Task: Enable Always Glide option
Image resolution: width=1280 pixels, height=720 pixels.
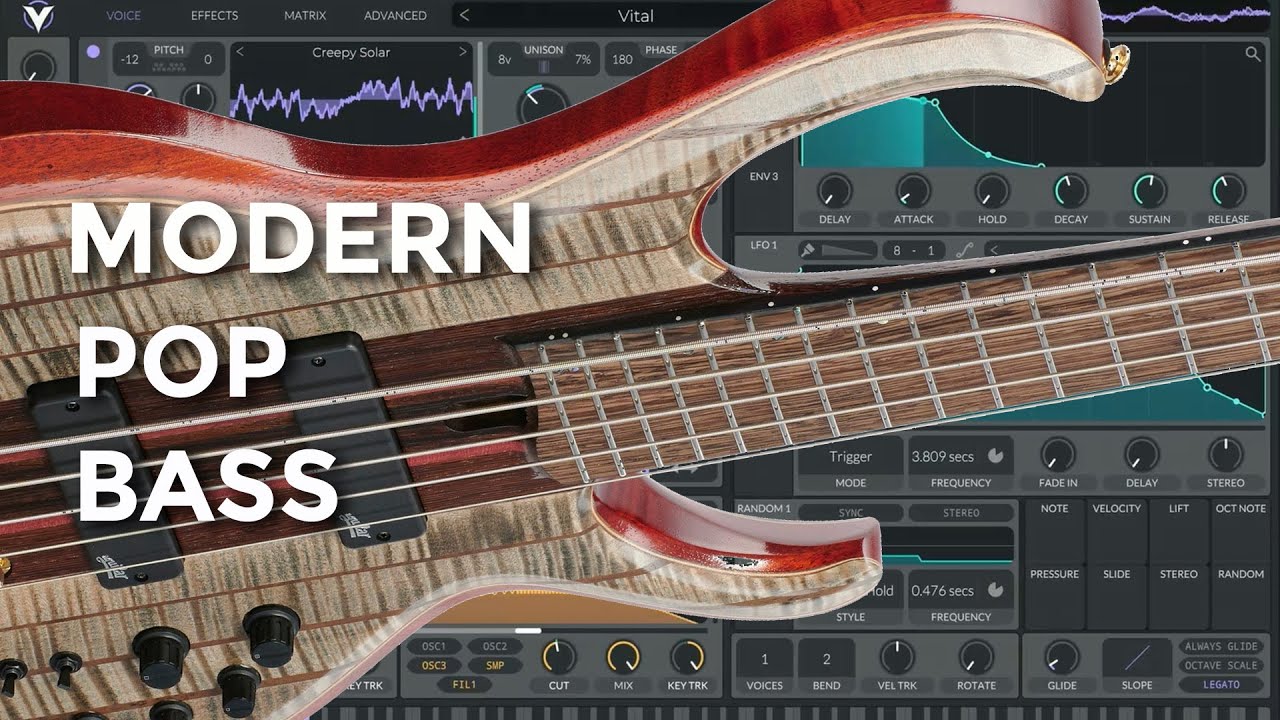Action: coord(1221,647)
